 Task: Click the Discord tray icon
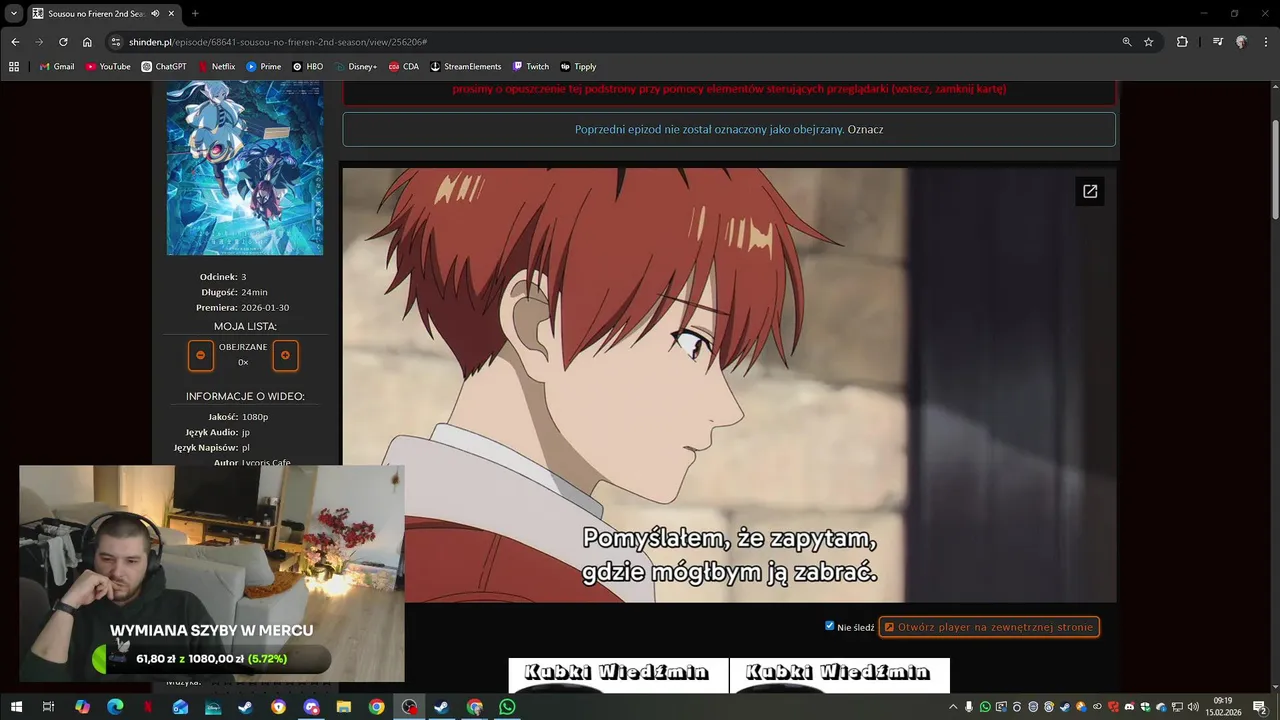[x=1129, y=707]
